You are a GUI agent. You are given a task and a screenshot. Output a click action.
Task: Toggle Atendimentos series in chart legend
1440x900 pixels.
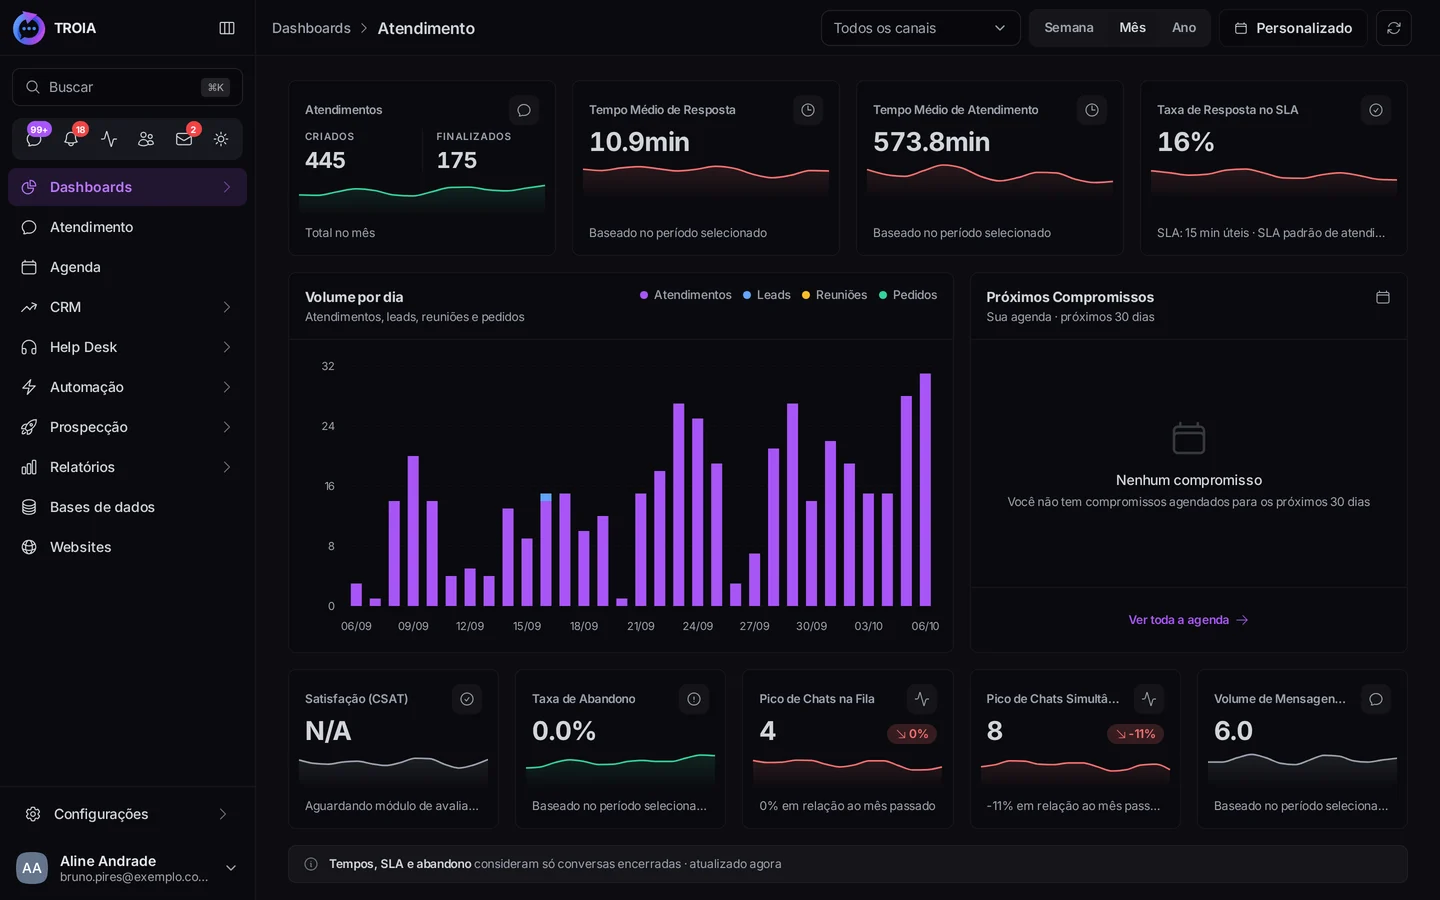click(686, 295)
